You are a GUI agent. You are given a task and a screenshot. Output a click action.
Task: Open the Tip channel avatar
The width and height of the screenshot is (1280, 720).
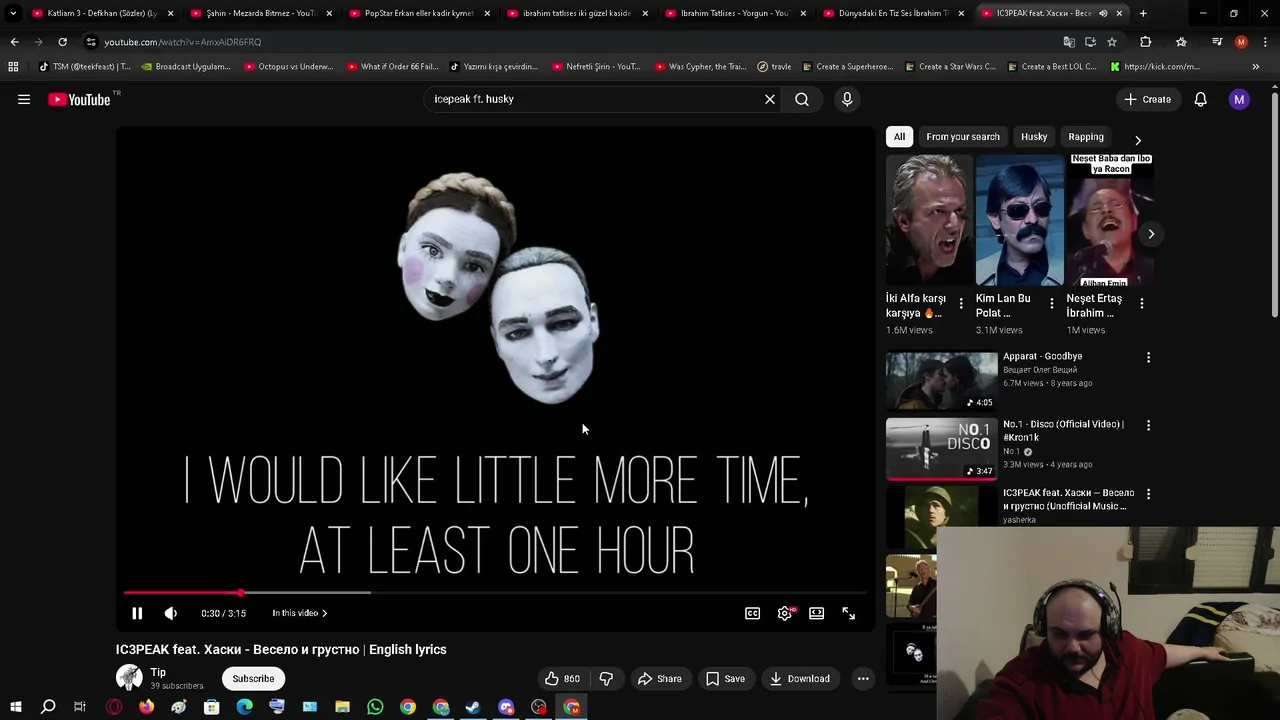pos(129,678)
